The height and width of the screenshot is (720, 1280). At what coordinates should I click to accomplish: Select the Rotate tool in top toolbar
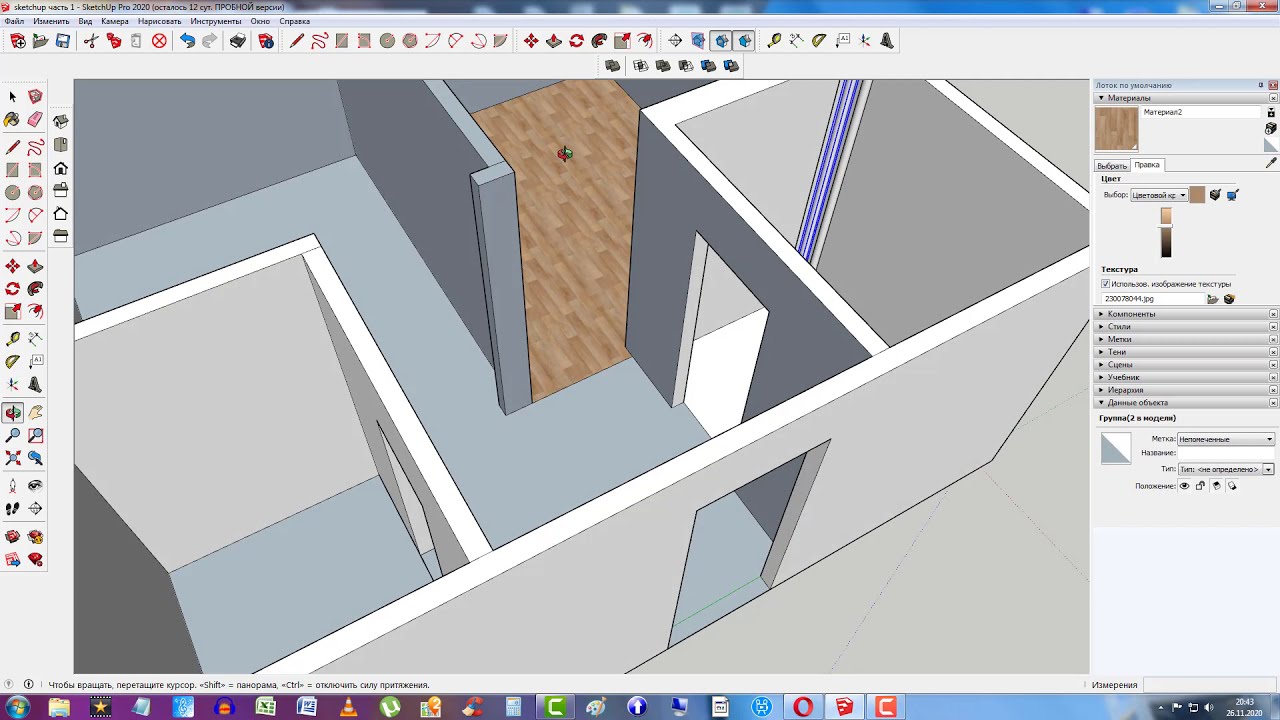point(577,41)
